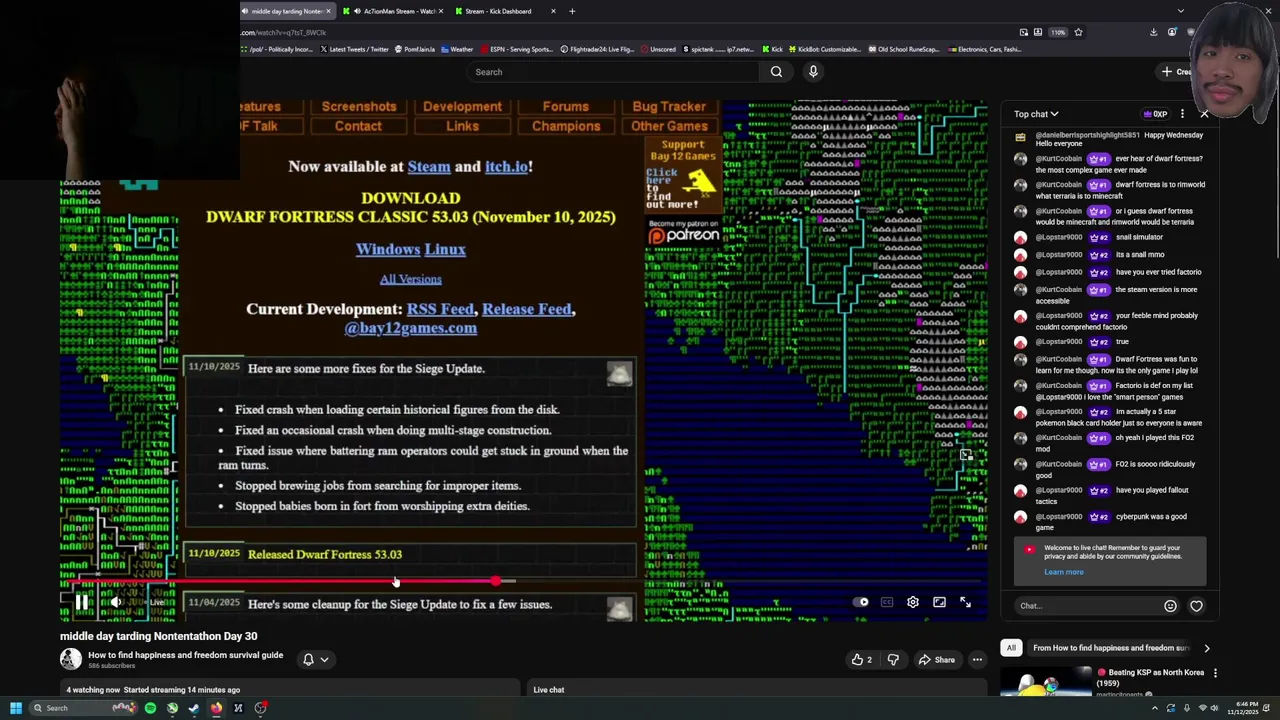Image resolution: width=1280 pixels, height=720 pixels.
Task: Pause the YouTube video playback
Action: coord(82,602)
